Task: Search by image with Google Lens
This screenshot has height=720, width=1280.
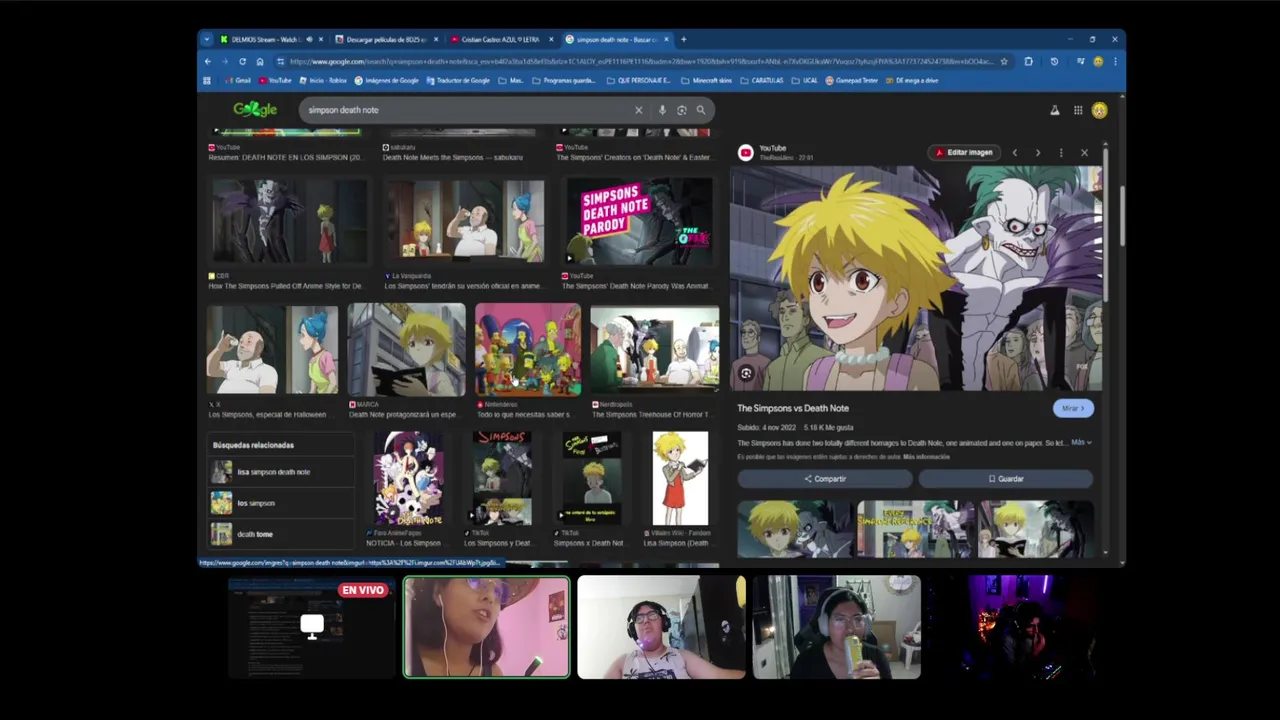Action: click(682, 110)
